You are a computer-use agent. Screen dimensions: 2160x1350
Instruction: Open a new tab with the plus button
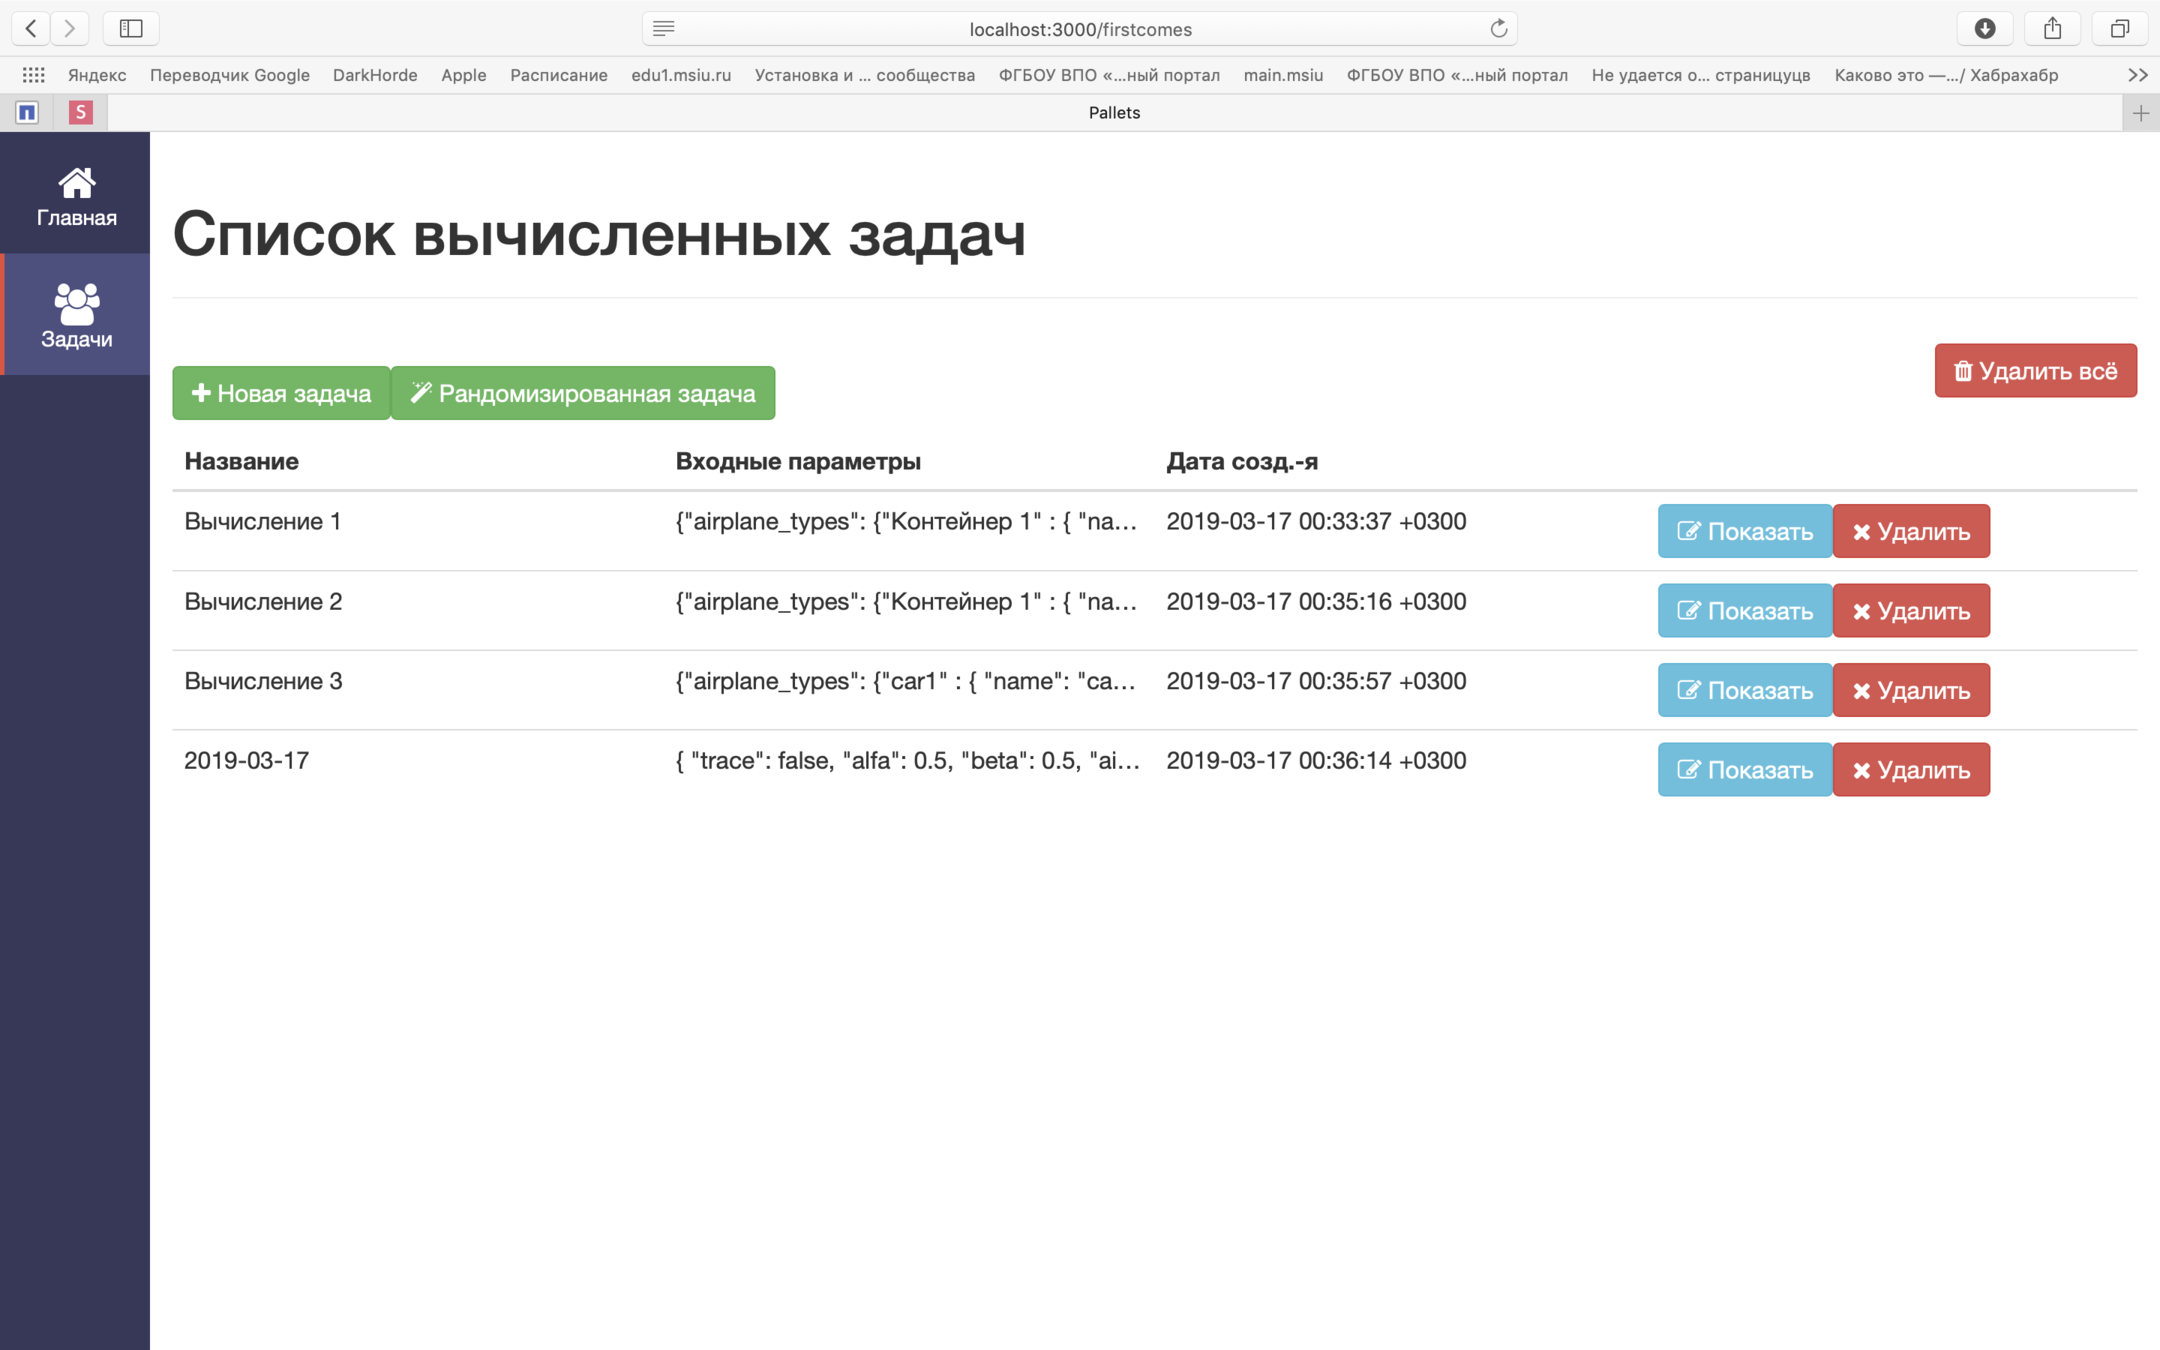pyautogui.click(x=2140, y=113)
